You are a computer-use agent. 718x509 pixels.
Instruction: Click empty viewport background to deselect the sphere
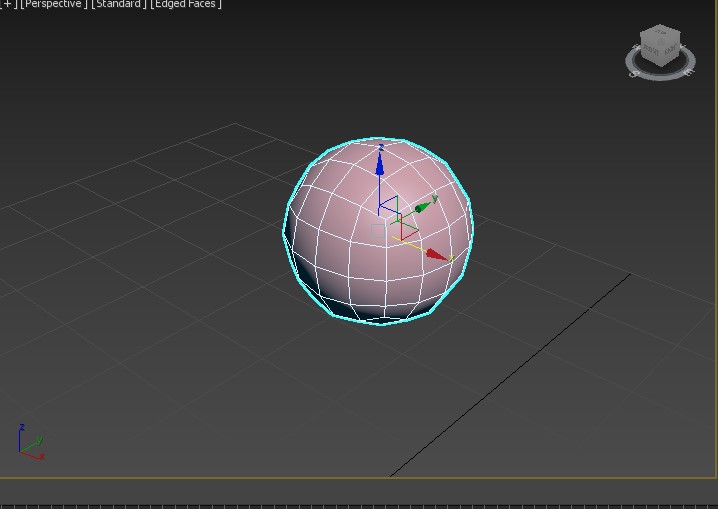[x=150, y=380]
